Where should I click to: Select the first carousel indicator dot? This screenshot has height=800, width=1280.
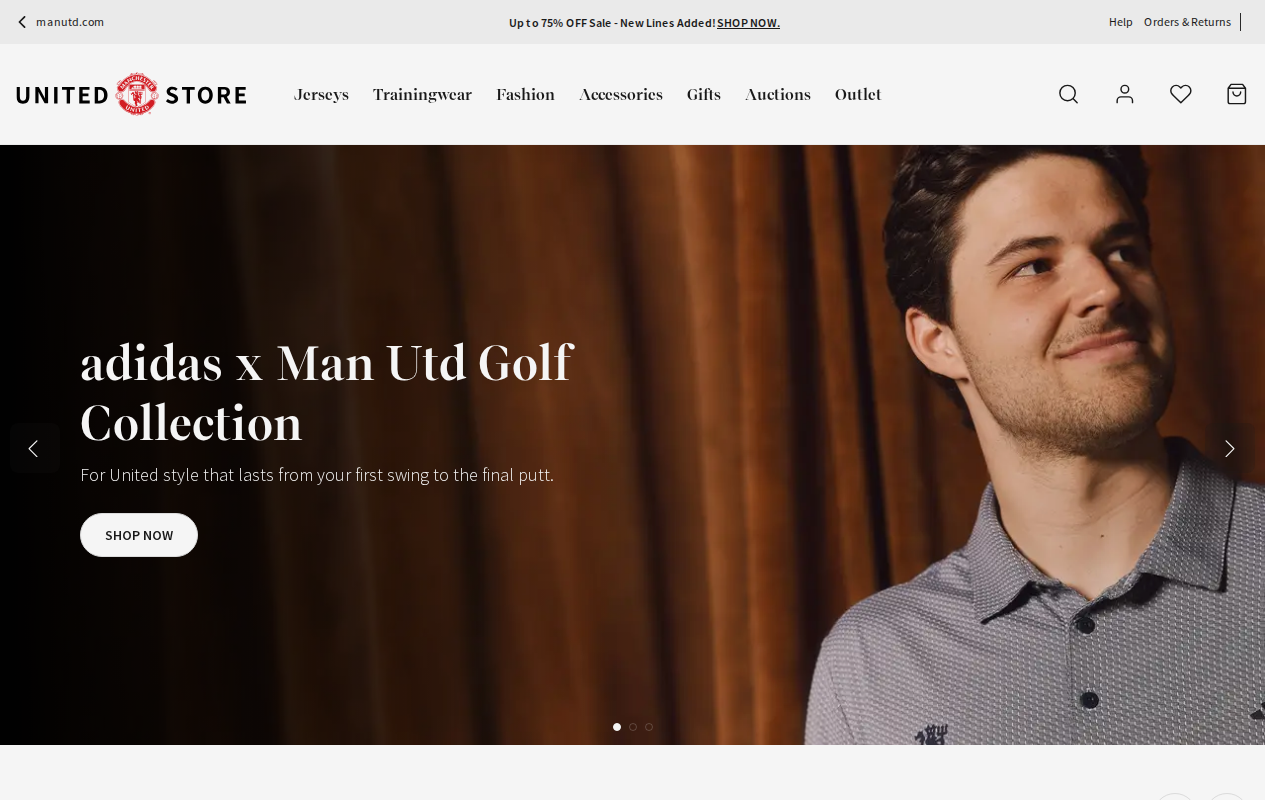pyautogui.click(x=617, y=727)
